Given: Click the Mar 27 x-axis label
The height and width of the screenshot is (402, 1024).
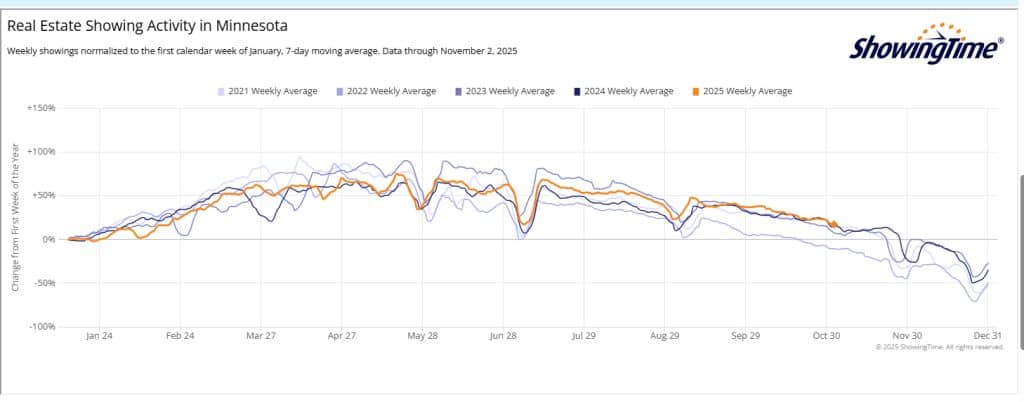Looking at the screenshot, I should [261, 336].
